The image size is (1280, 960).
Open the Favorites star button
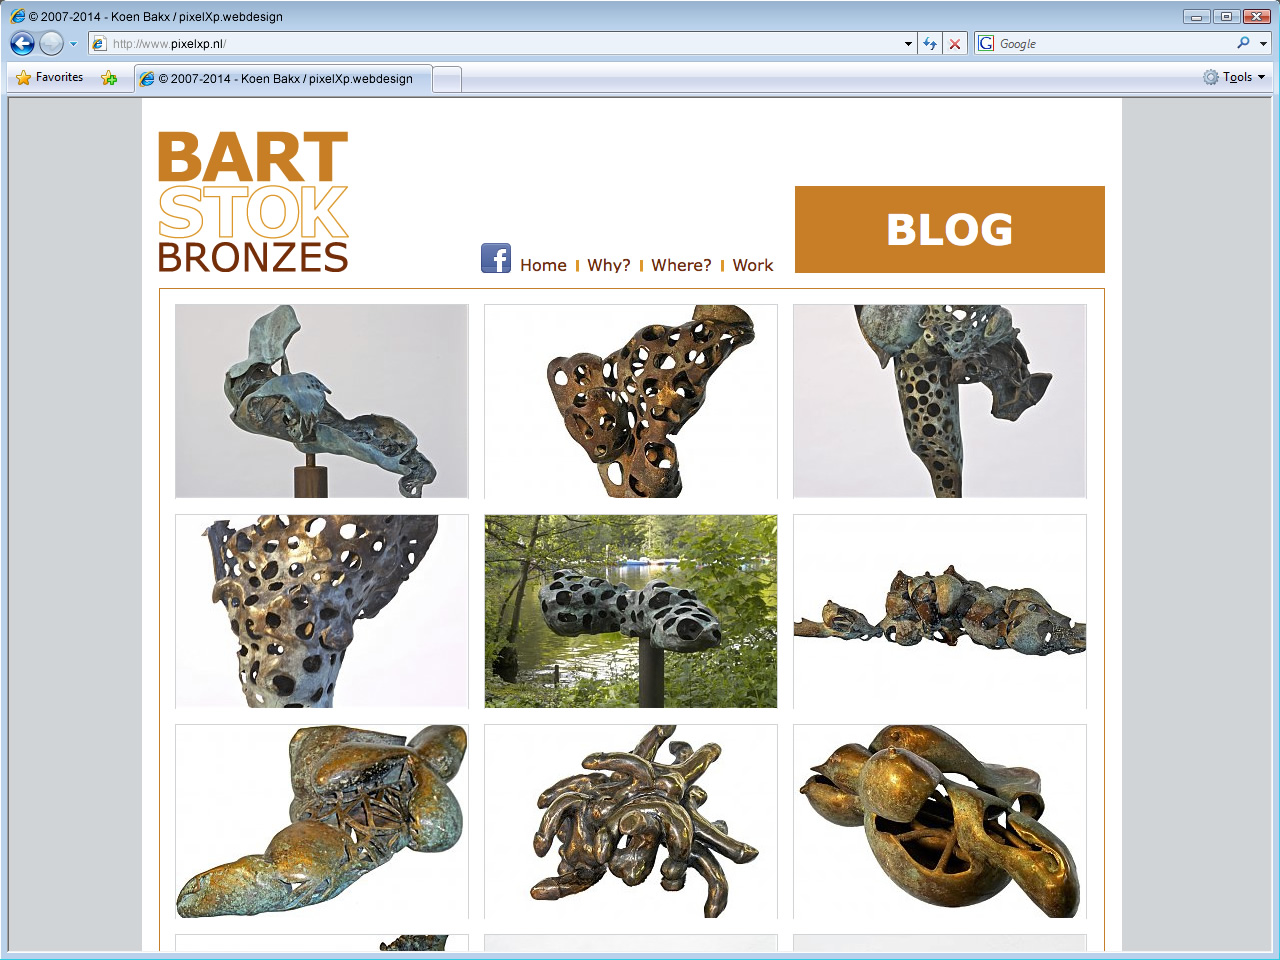(50, 77)
